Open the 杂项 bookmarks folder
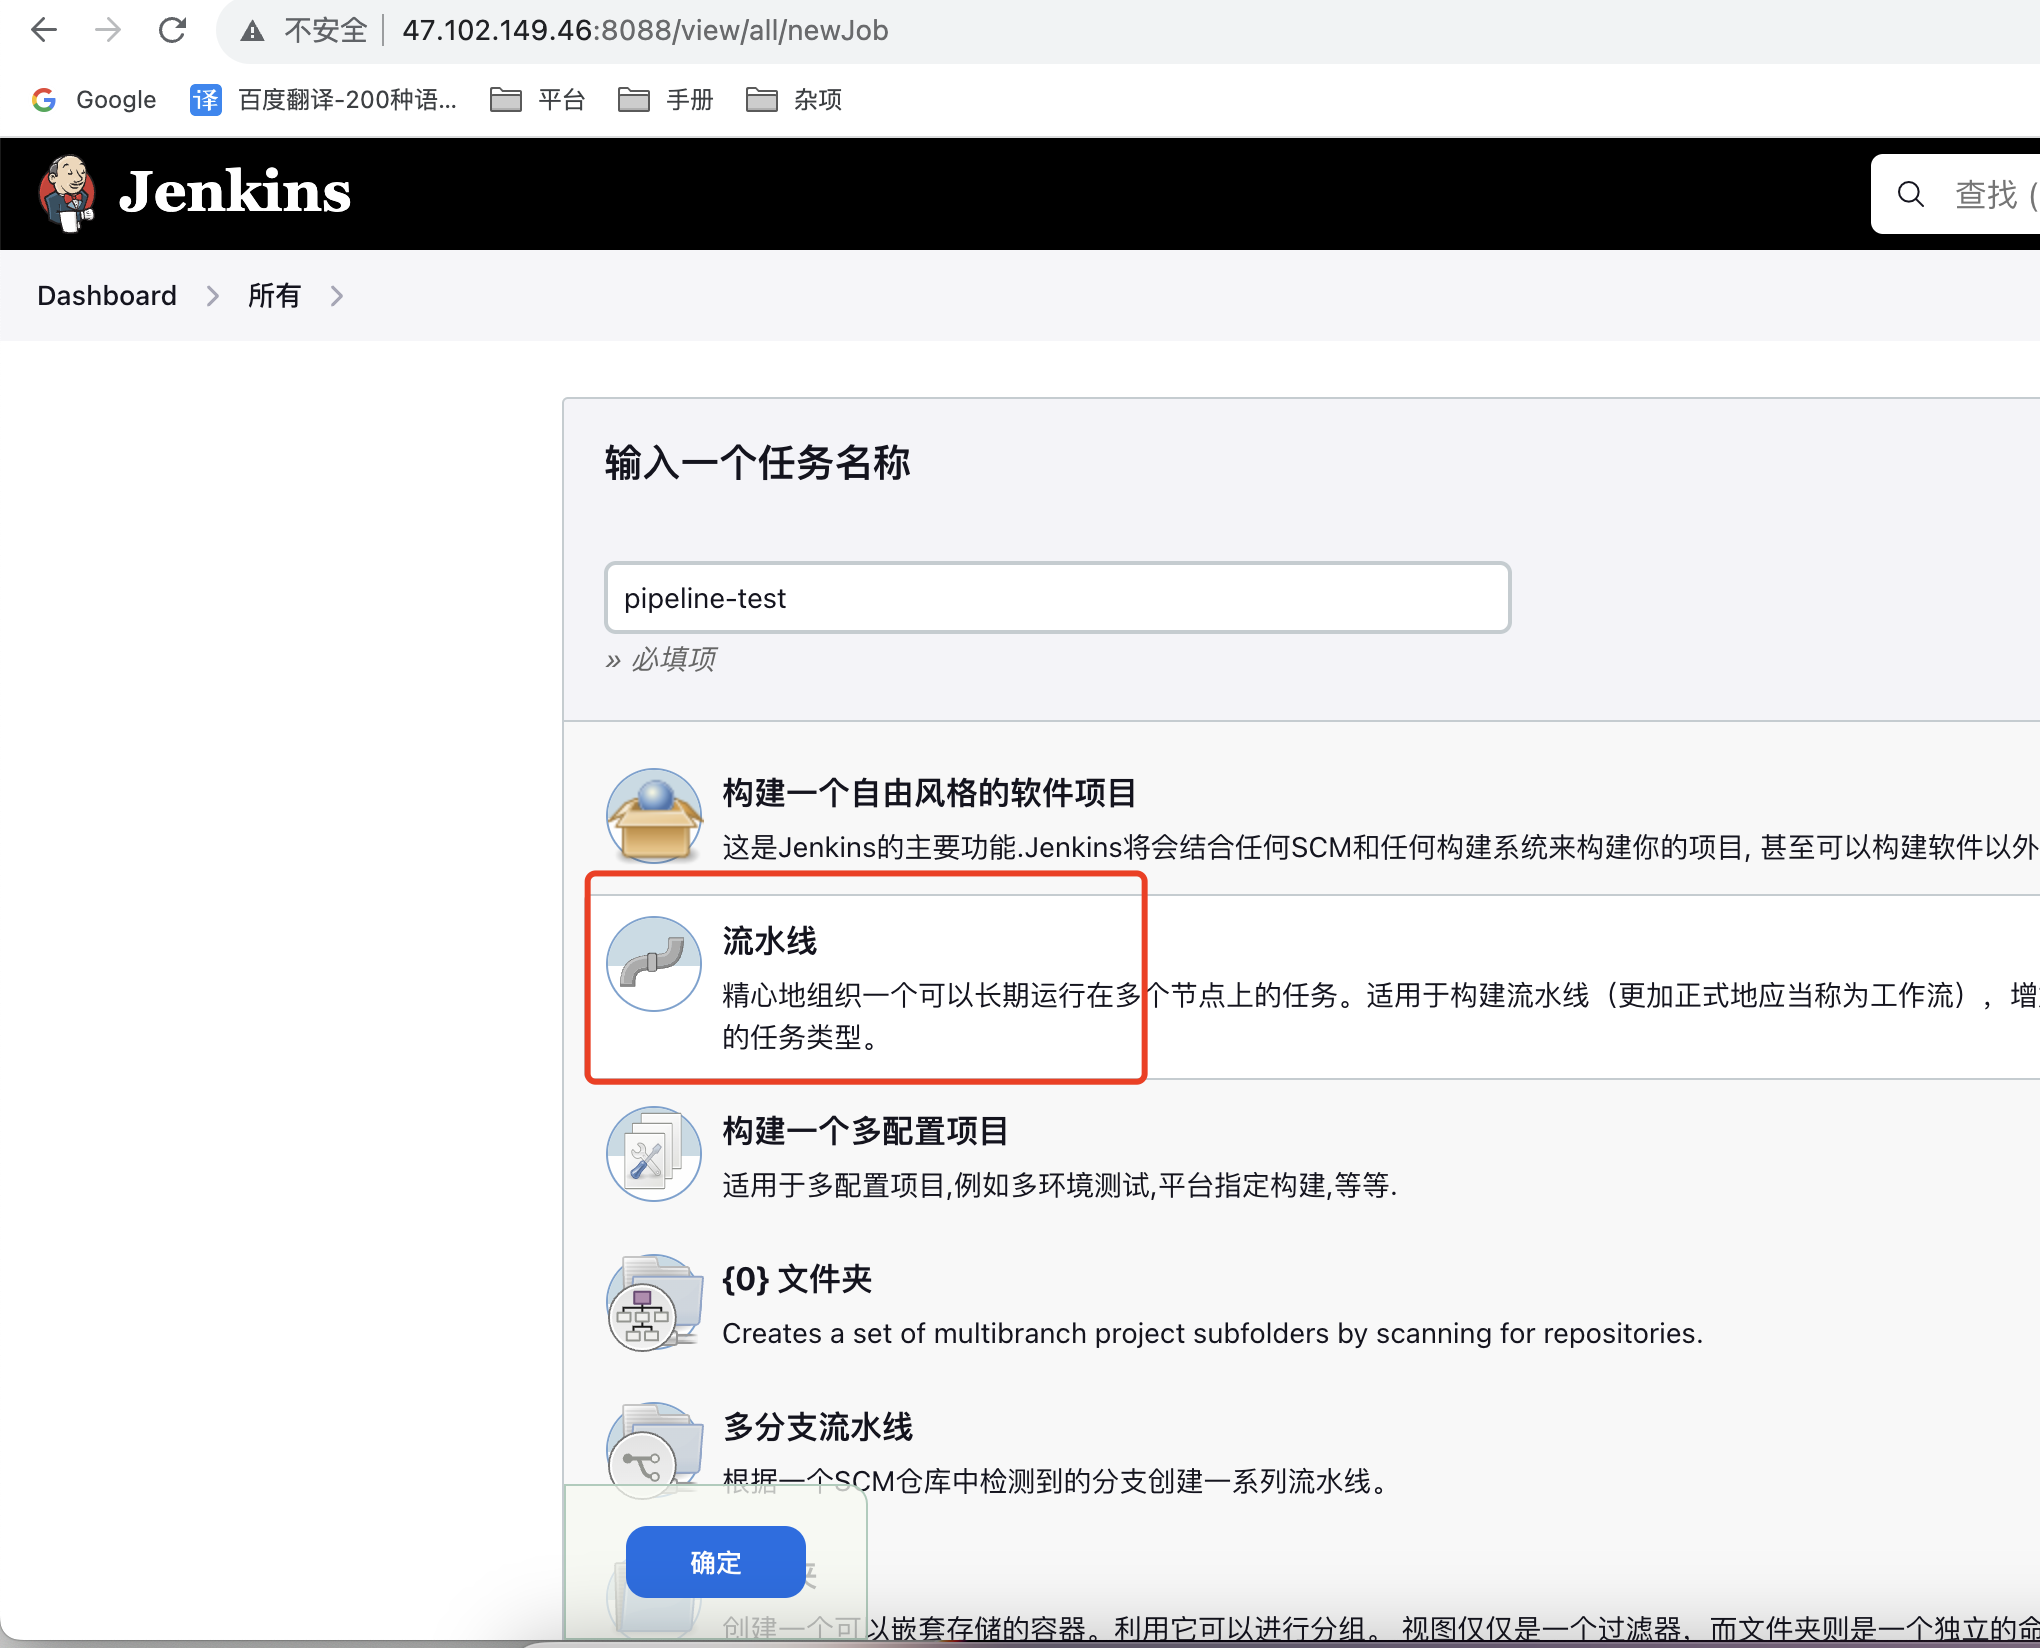 click(794, 100)
